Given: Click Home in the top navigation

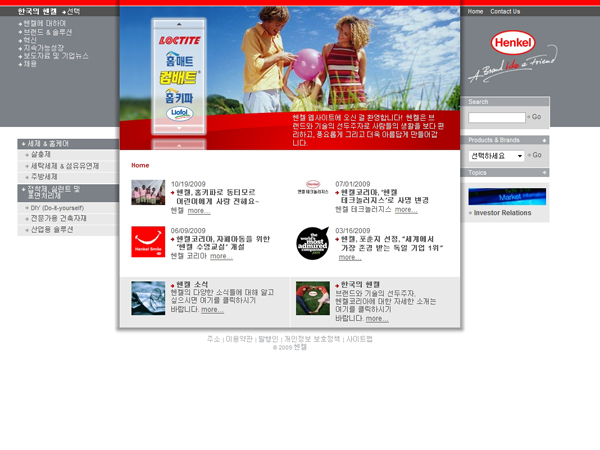Looking at the screenshot, I should point(475,12).
